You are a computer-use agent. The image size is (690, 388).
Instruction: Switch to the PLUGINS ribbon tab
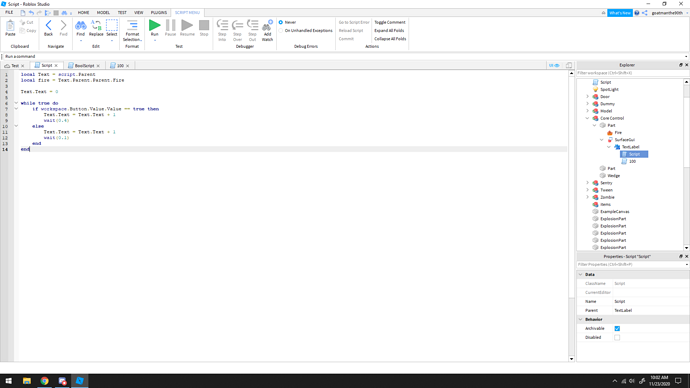pyautogui.click(x=159, y=13)
